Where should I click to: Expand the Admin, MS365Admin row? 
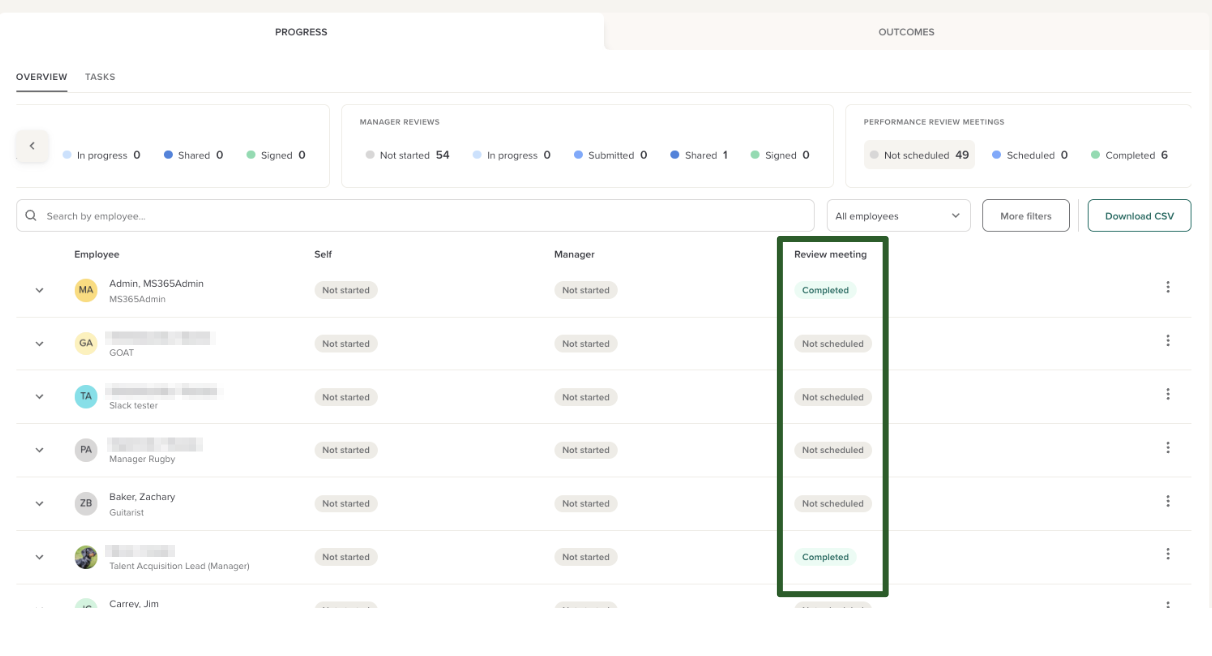40,290
